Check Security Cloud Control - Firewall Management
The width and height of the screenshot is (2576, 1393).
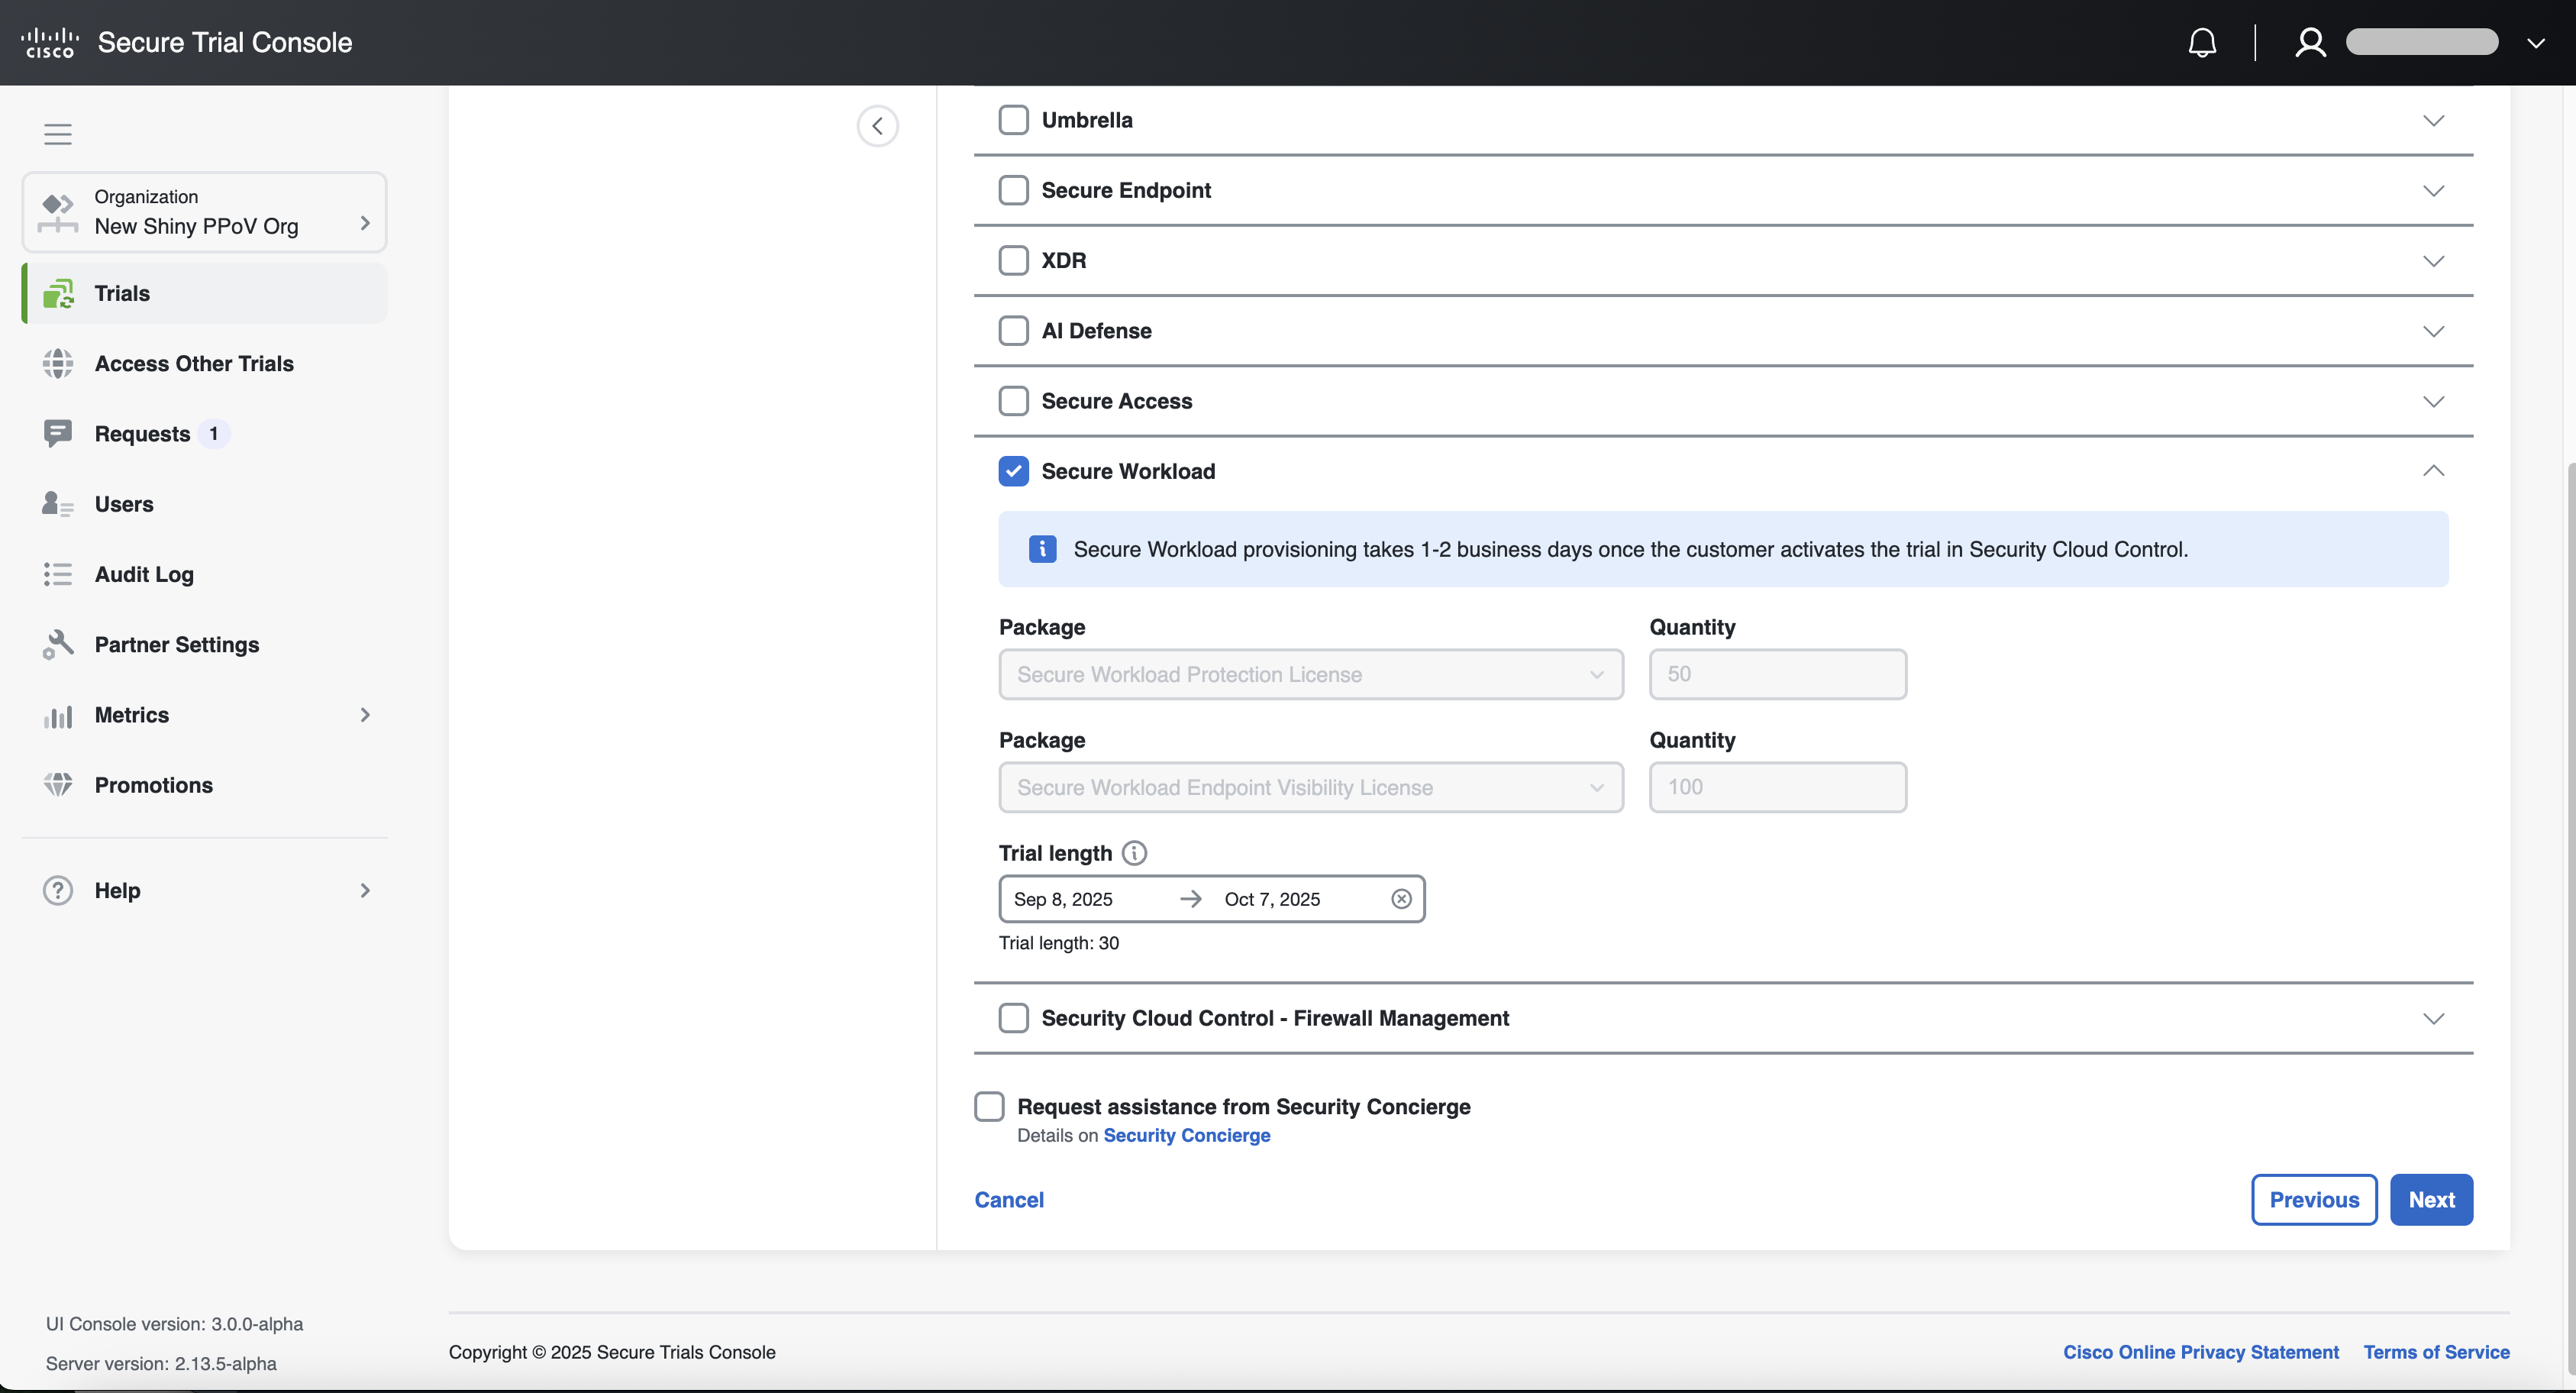coord(1013,1018)
